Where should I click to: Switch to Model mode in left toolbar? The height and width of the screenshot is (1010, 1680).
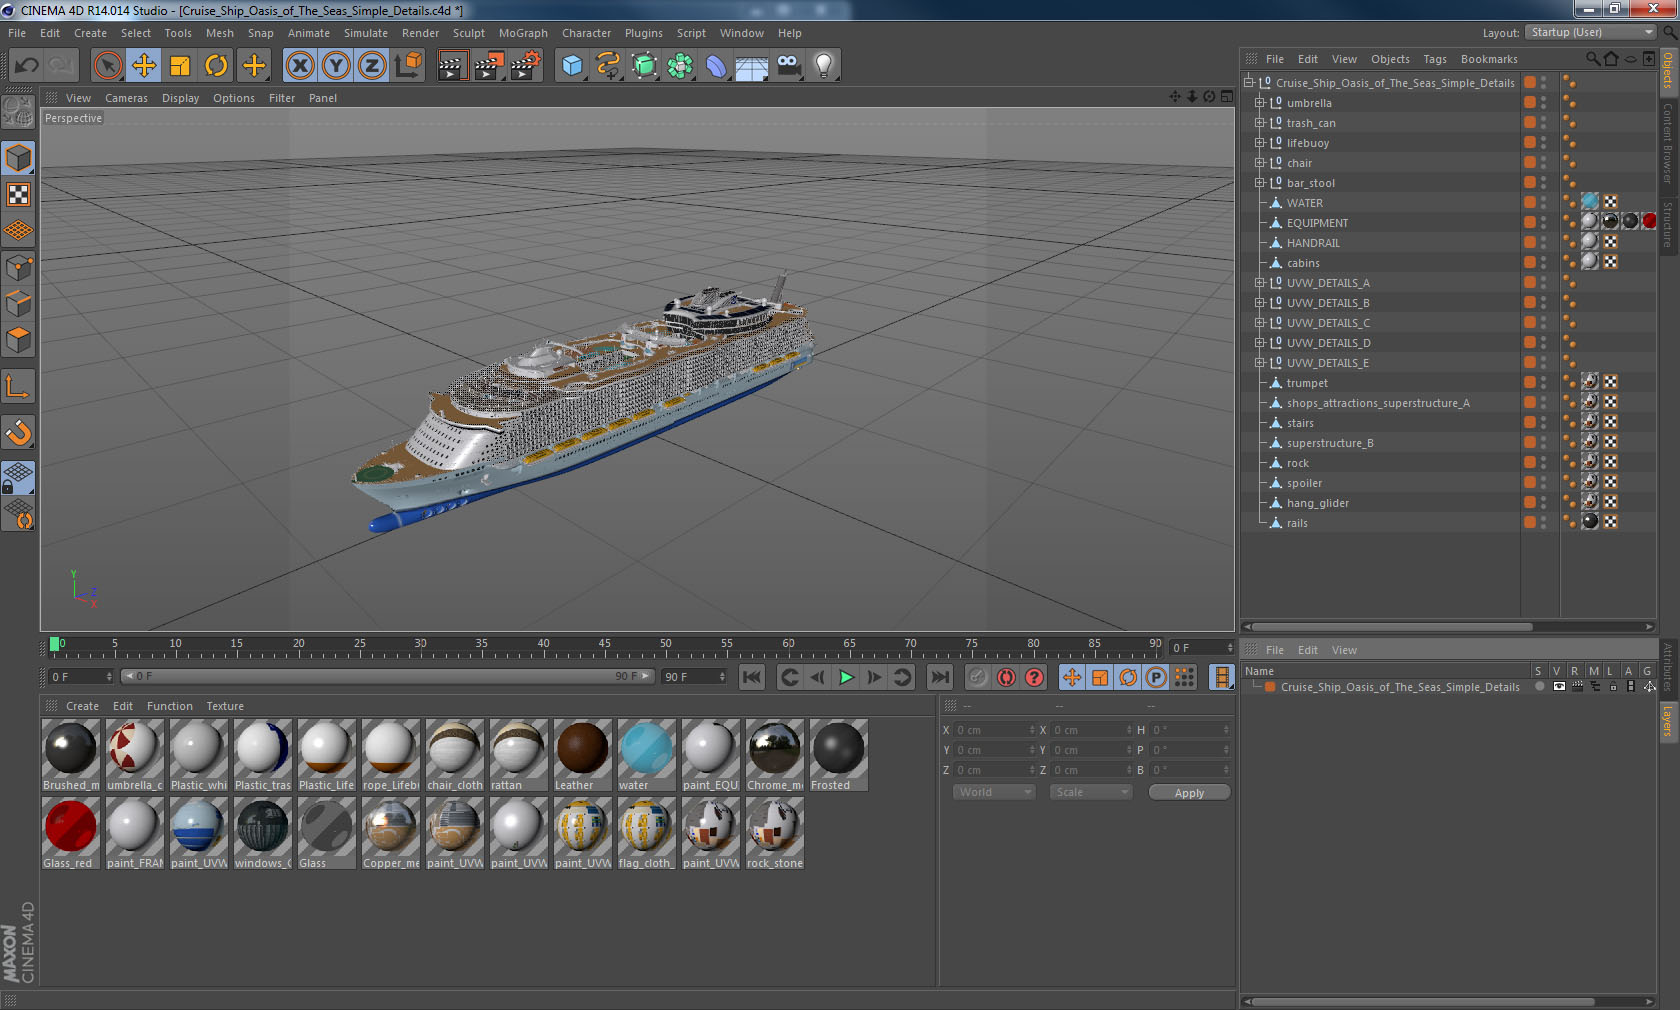point(18,158)
